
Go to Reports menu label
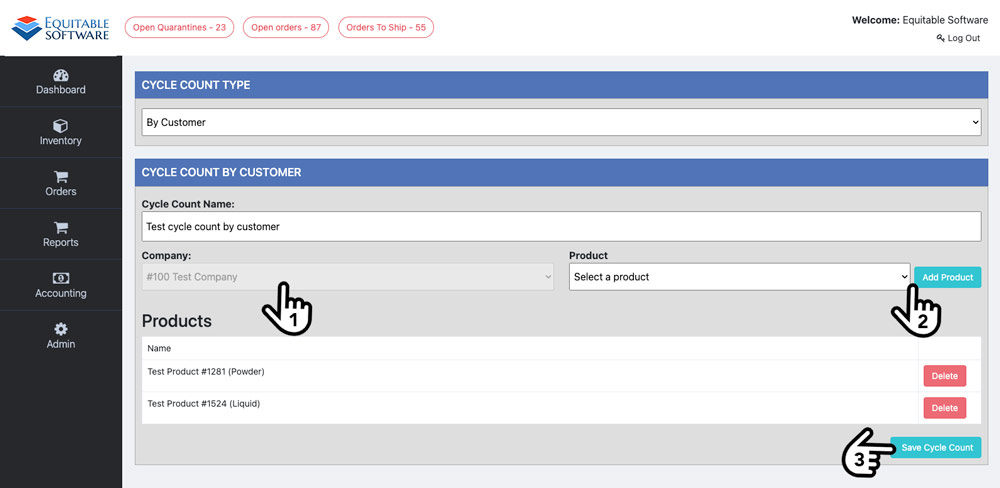61,242
